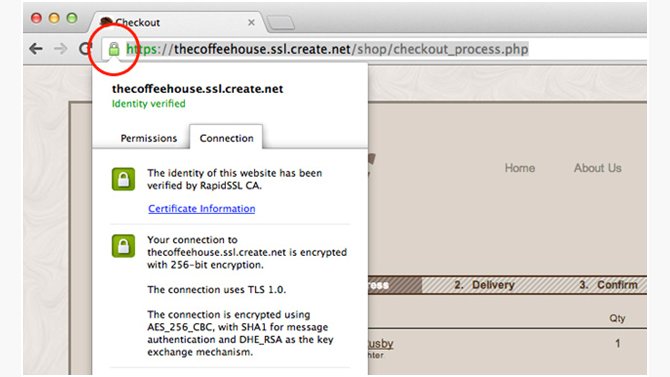Click the 2. Delivery checkout step

pyautogui.click(x=484, y=285)
